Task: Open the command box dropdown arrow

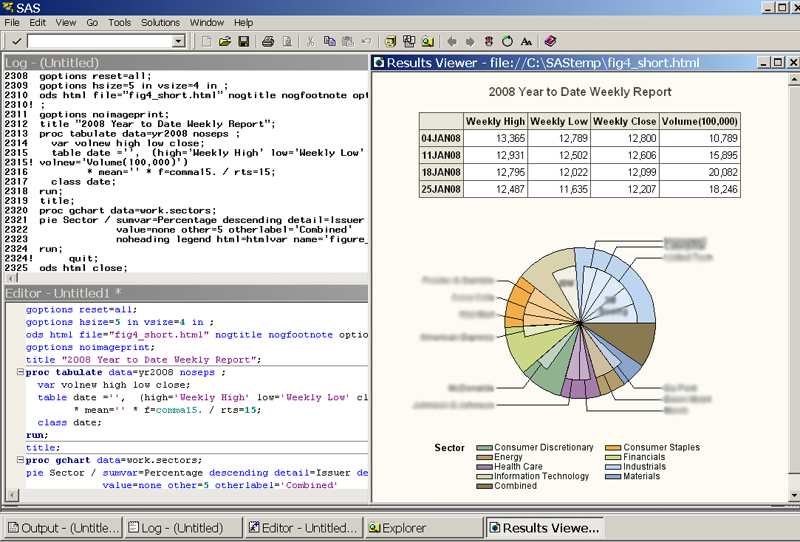Action: (179, 41)
